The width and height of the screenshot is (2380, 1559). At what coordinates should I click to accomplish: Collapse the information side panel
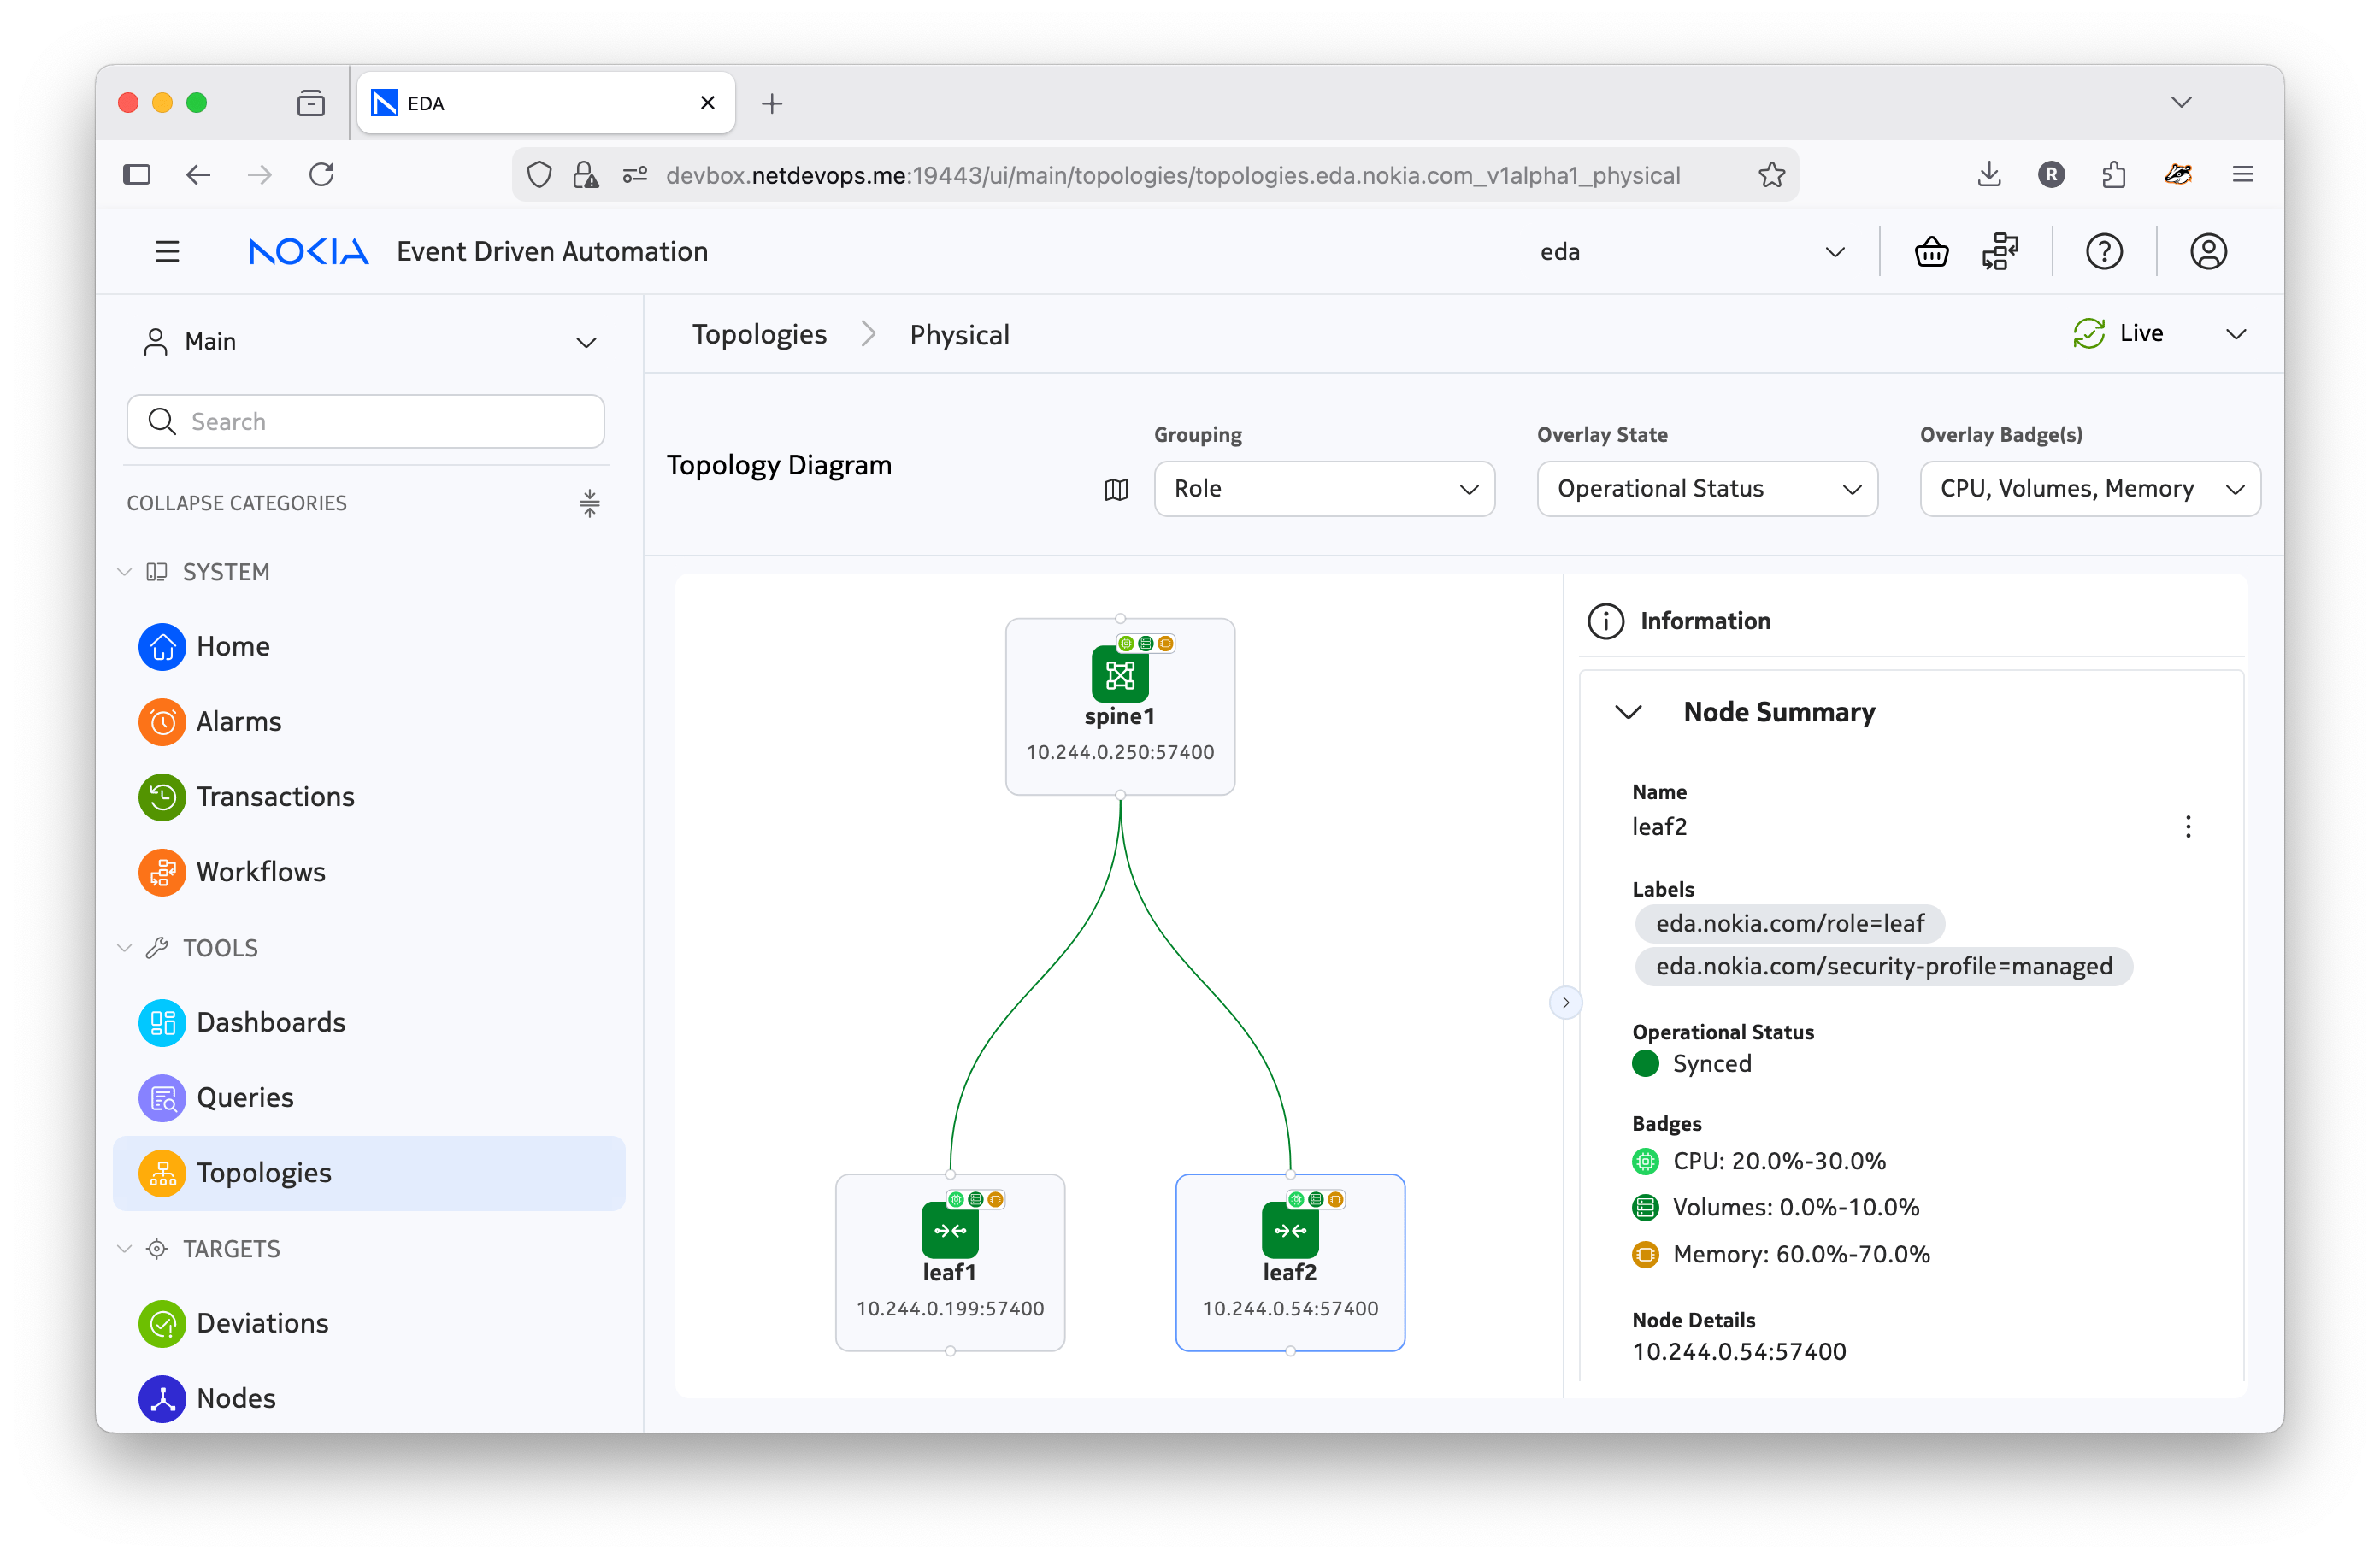click(x=1565, y=1002)
